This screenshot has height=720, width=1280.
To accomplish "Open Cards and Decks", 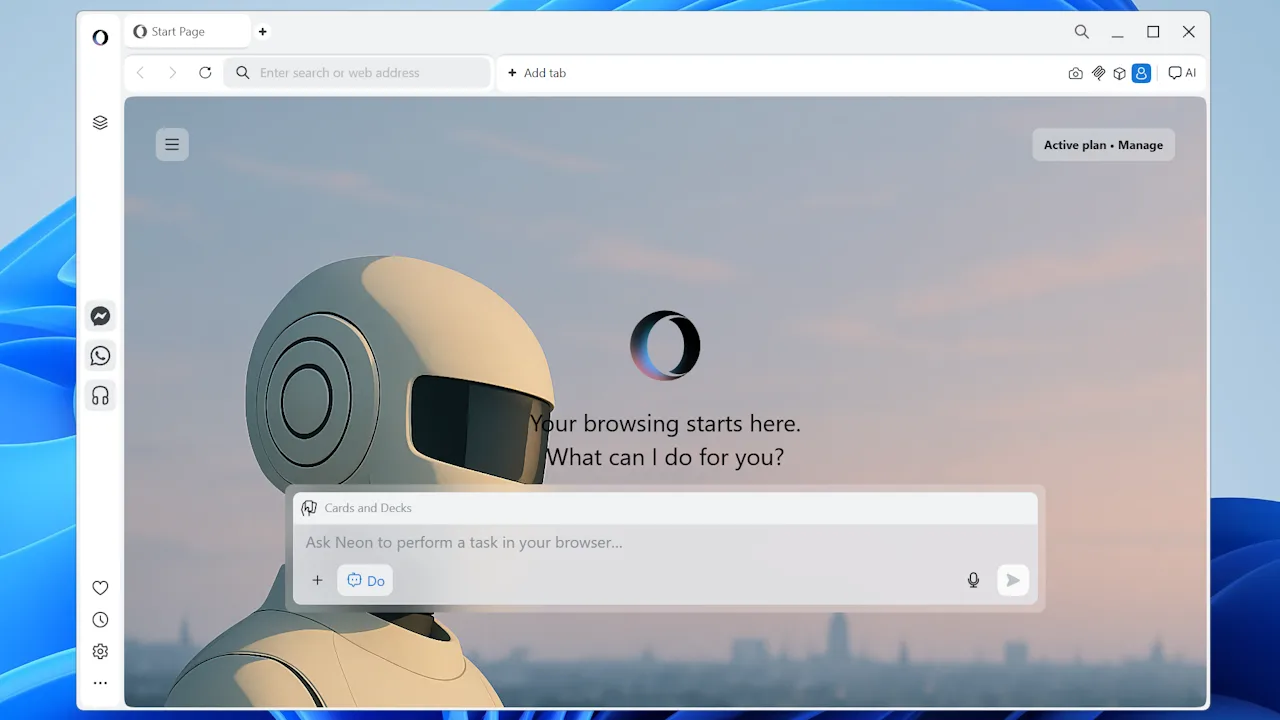I will (357, 508).
